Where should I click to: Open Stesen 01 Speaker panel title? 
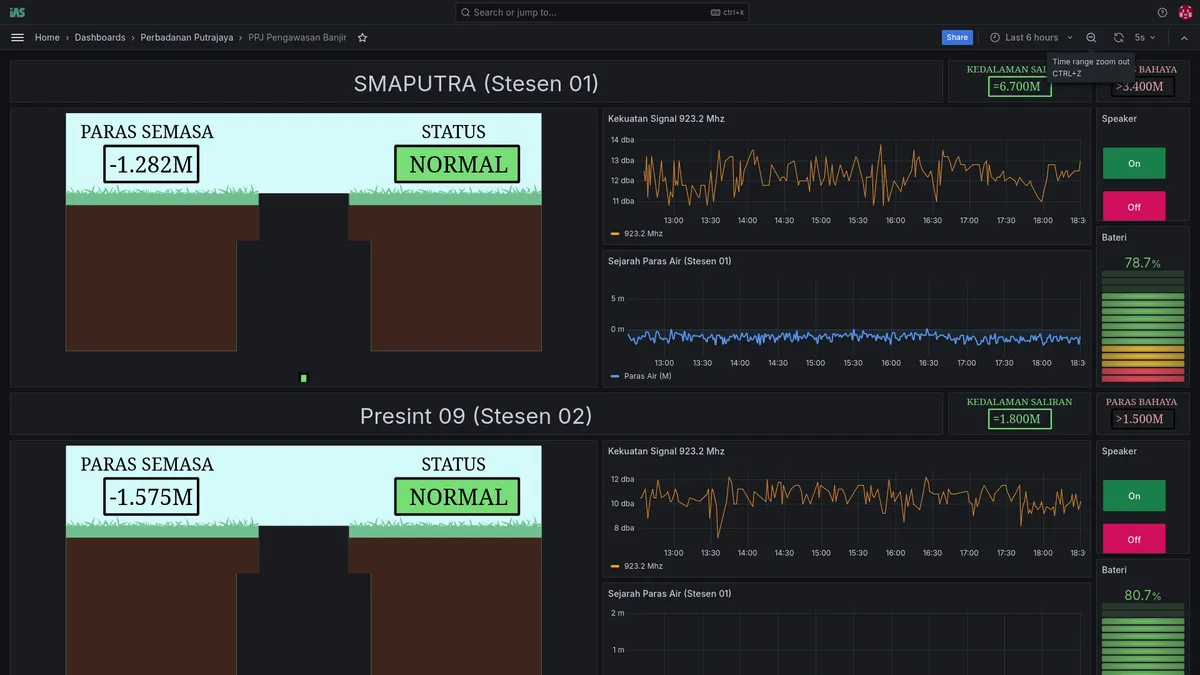tap(1119, 118)
